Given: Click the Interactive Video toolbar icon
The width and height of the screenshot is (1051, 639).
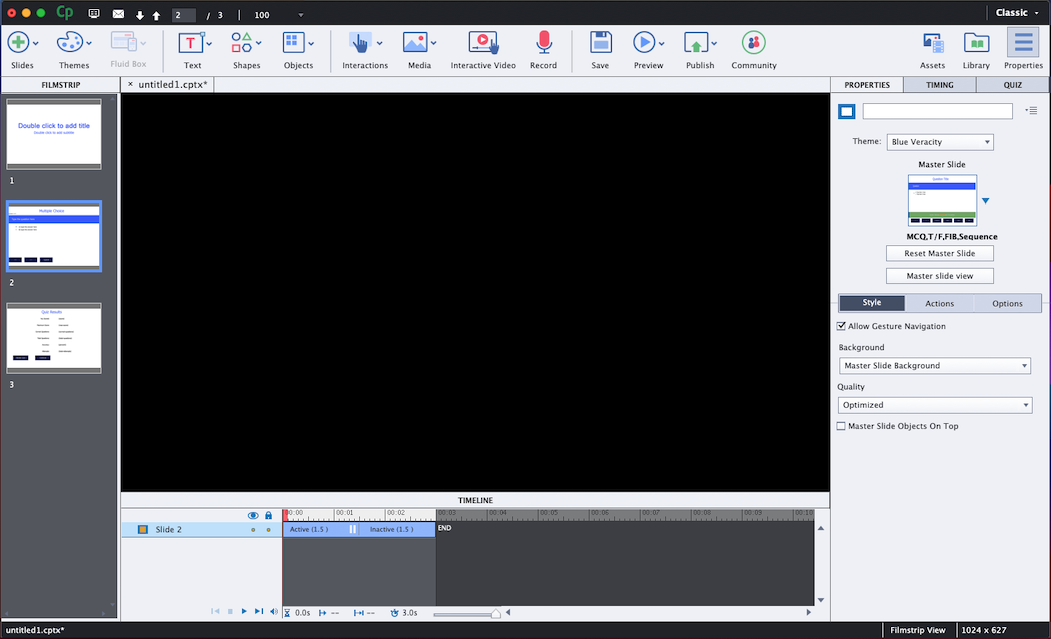Looking at the screenshot, I should (x=483, y=43).
